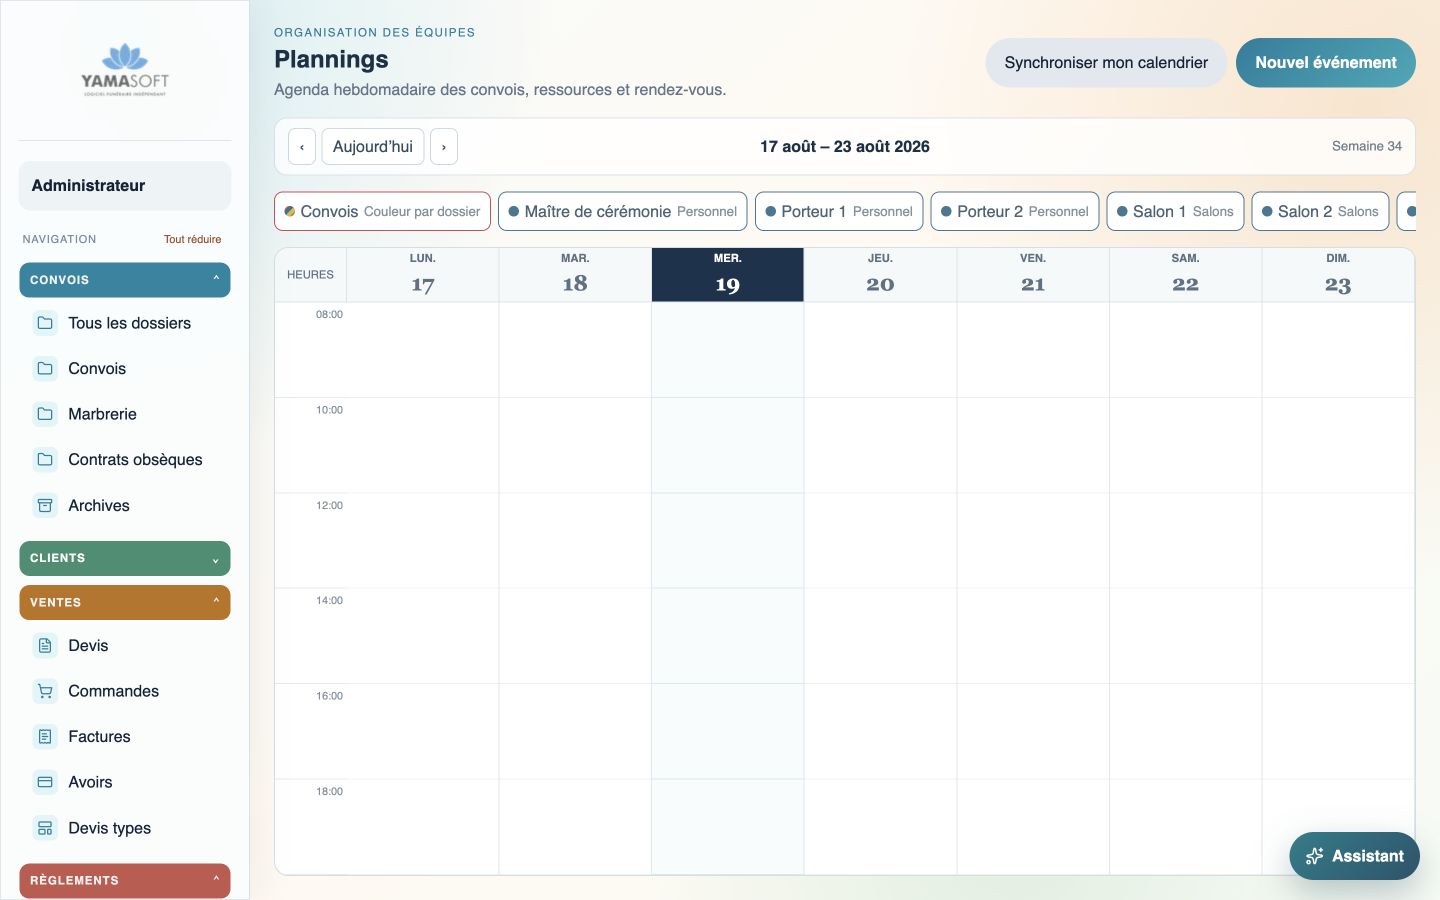This screenshot has height=900, width=1440.
Task: Go to the next week with the arrow
Action: pos(444,147)
